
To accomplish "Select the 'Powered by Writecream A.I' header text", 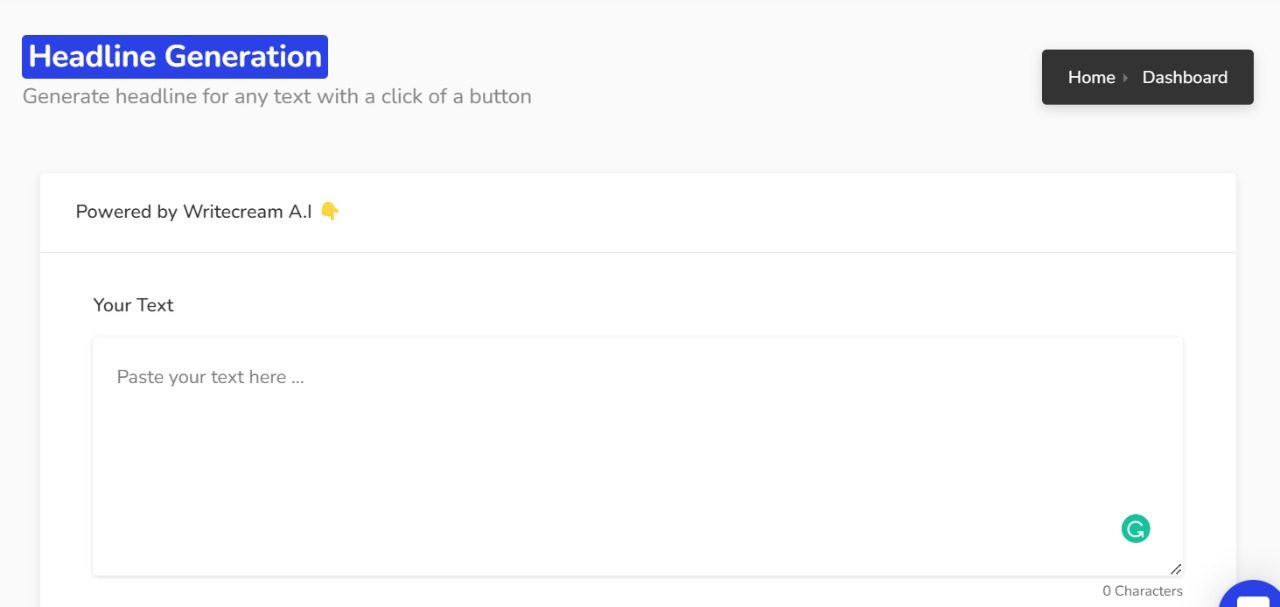I will tap(194, 212).
